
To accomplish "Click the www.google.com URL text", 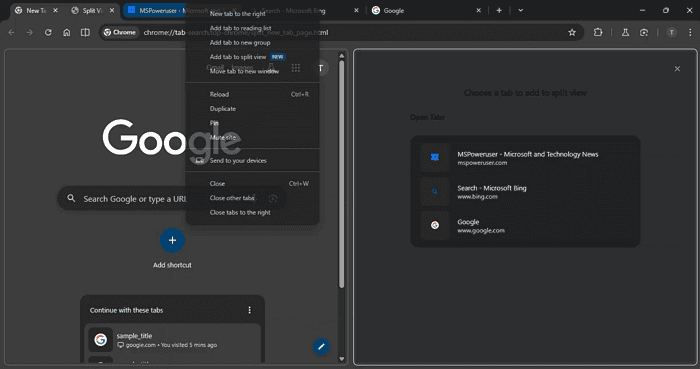I will 481,231.
